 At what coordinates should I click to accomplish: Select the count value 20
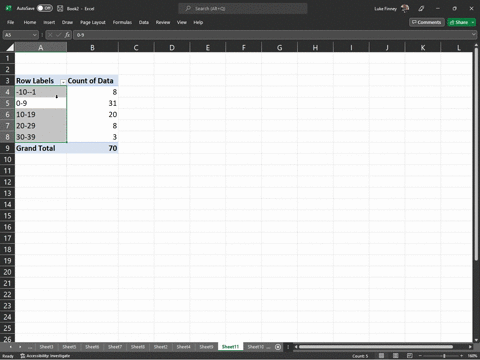pos(92,114)
